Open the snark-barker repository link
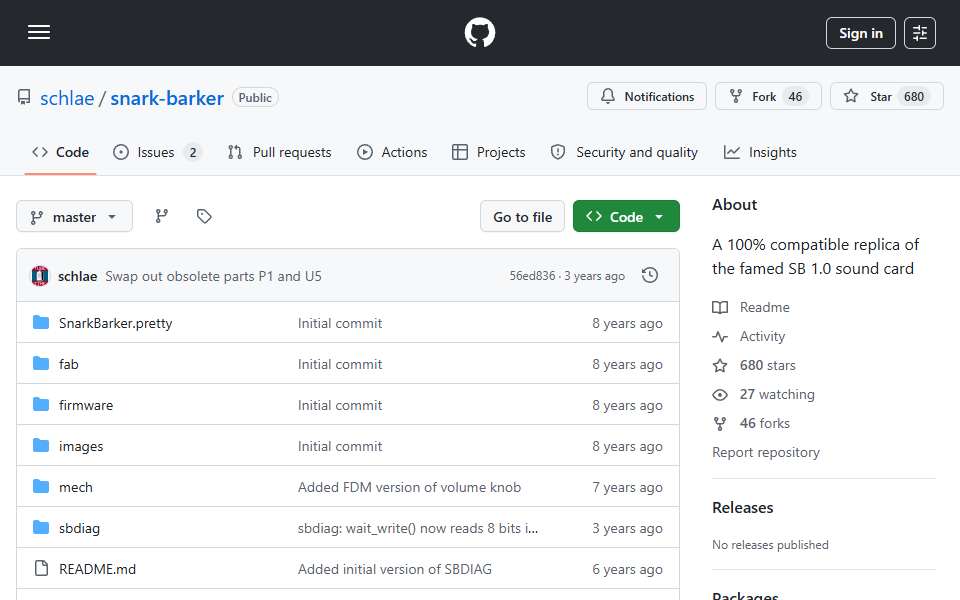Viewport: 960px width, 600px height. coord(167,98)
